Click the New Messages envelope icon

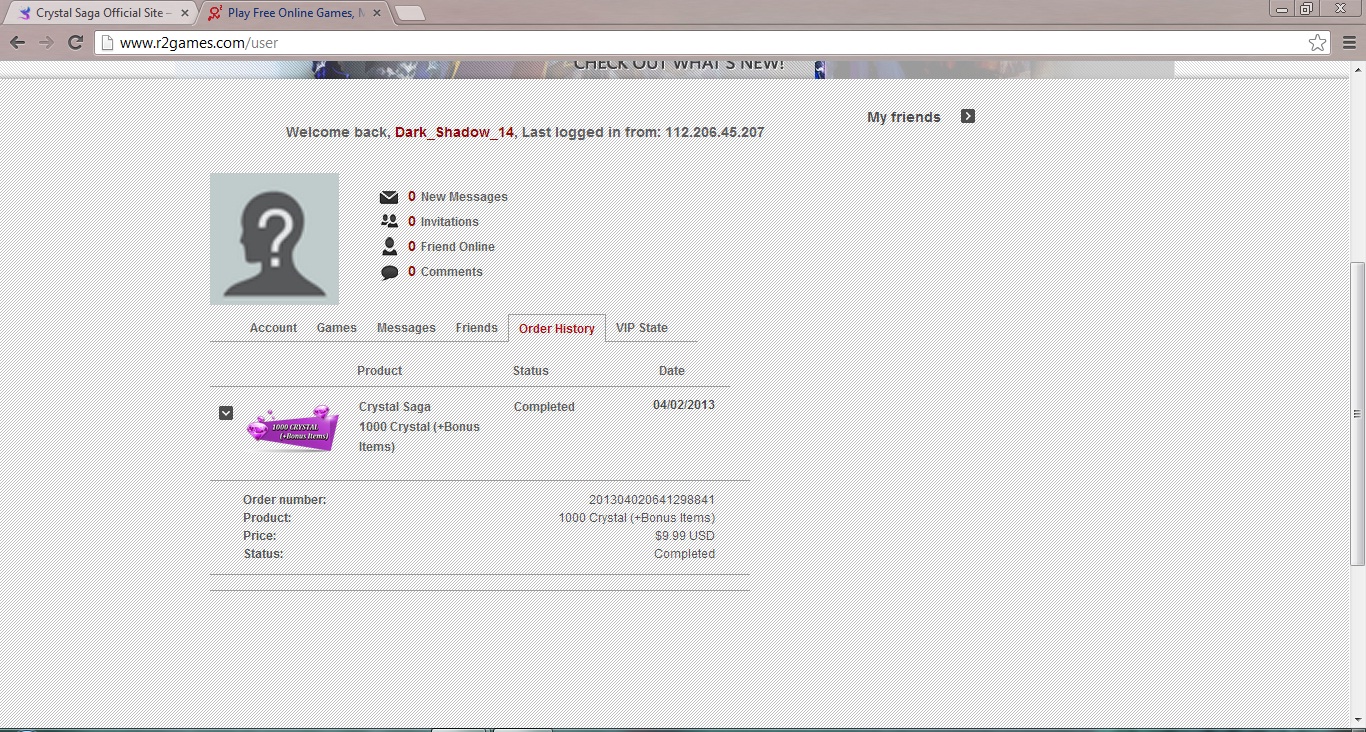tap(389, 197)
